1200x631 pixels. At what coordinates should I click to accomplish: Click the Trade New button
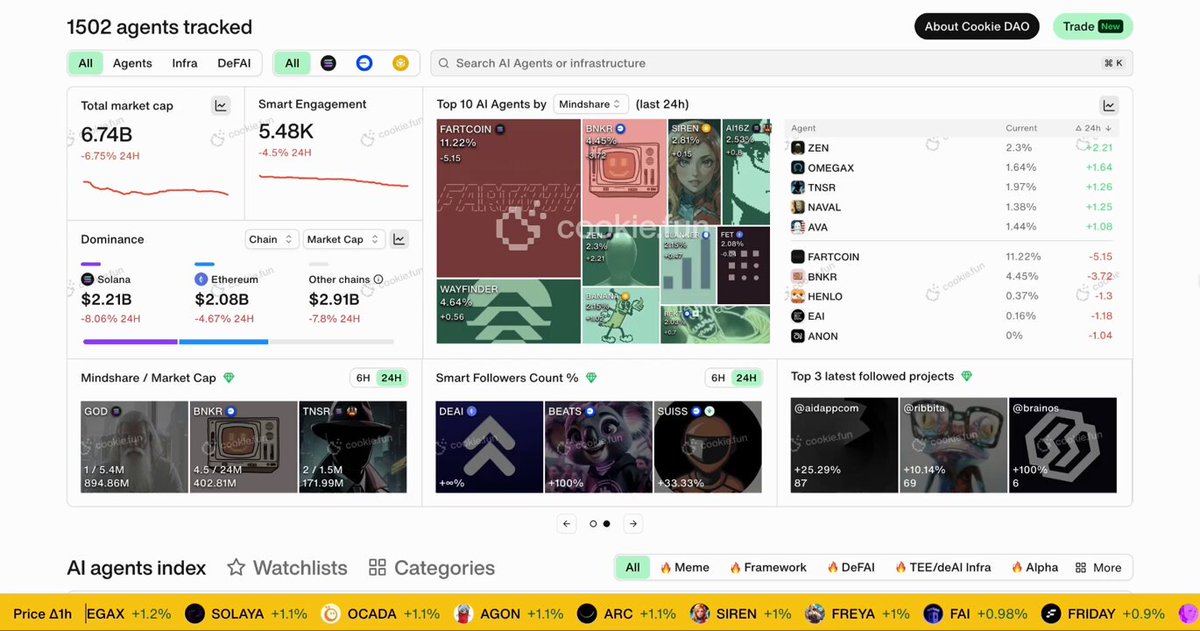(x=1093, y=26)
